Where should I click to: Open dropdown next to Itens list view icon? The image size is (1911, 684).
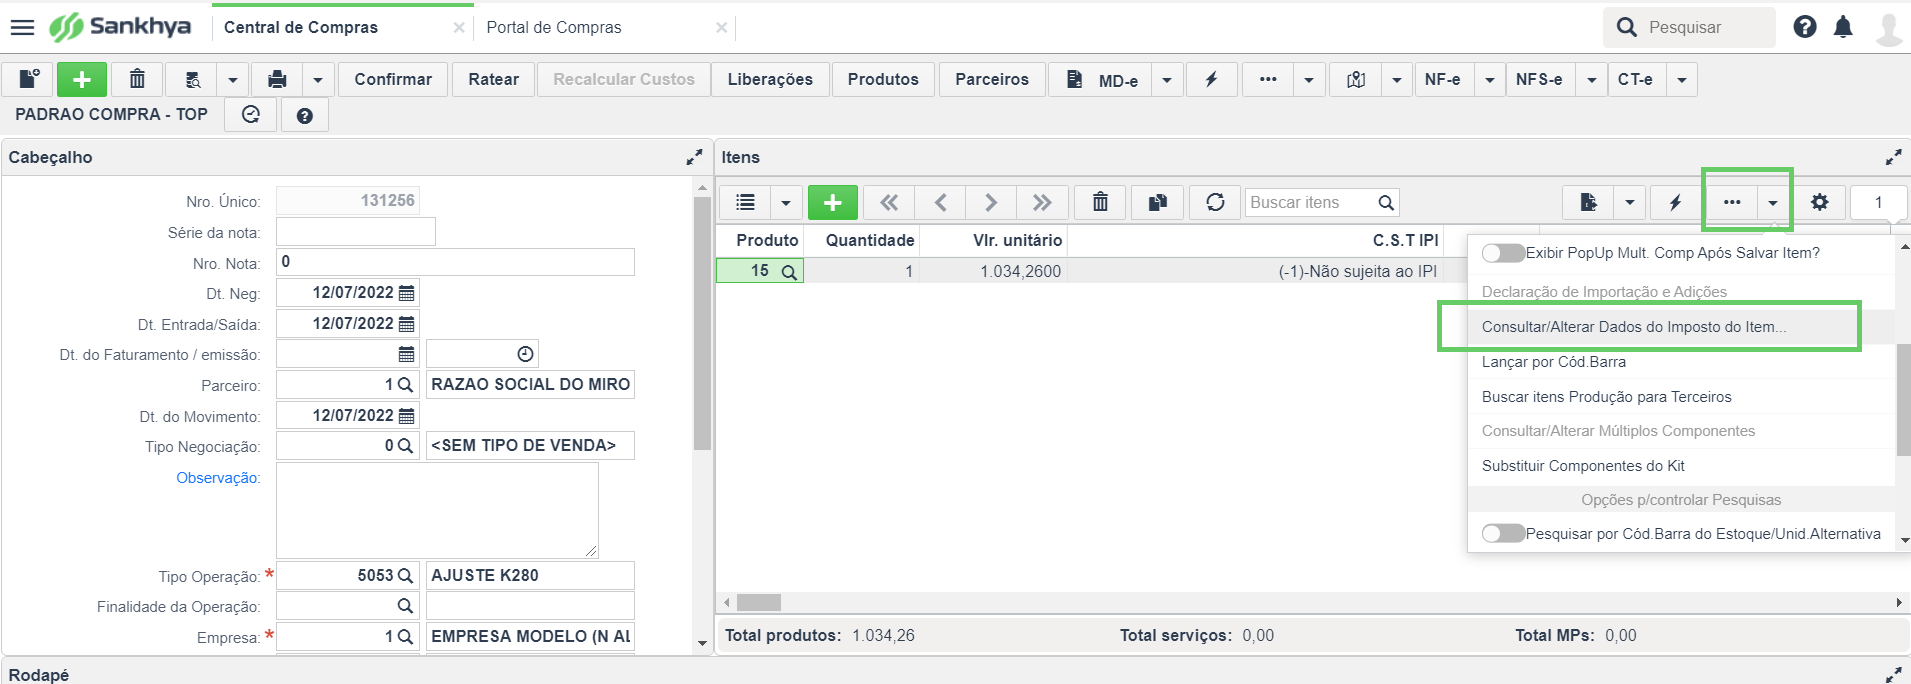pyautogui.click(x=785, y=202)
